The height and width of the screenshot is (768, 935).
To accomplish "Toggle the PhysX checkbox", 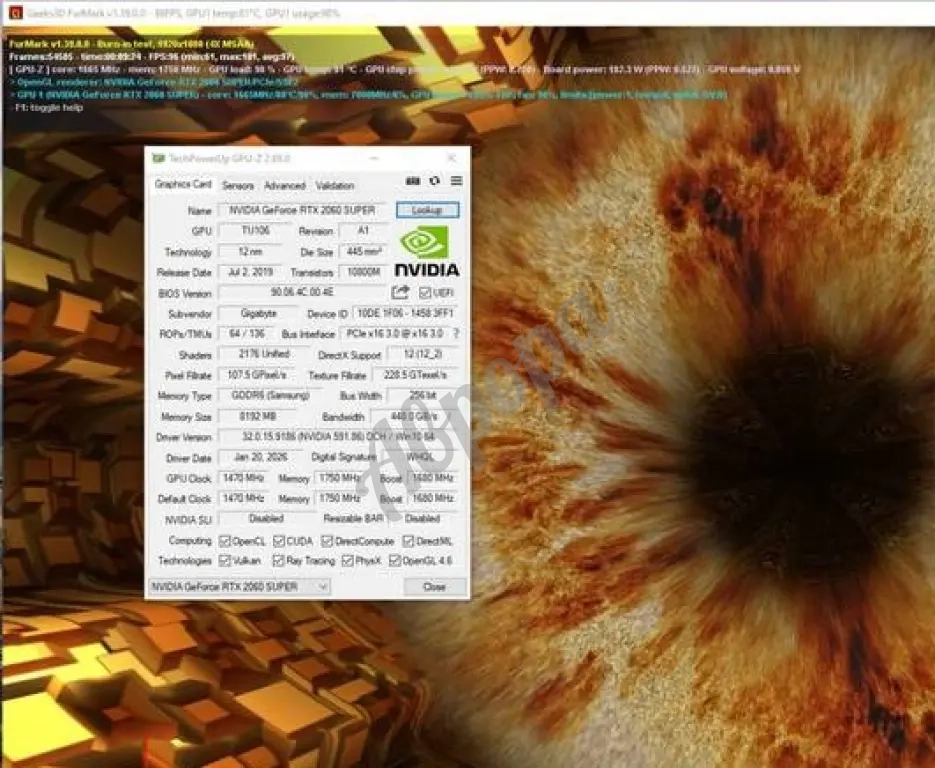I will coord(348,560).
